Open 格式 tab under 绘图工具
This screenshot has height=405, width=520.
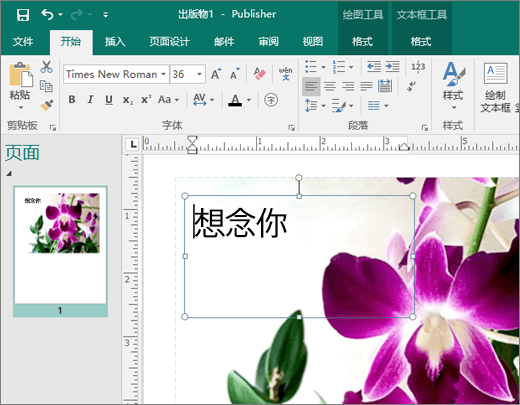tap(362, 42)
